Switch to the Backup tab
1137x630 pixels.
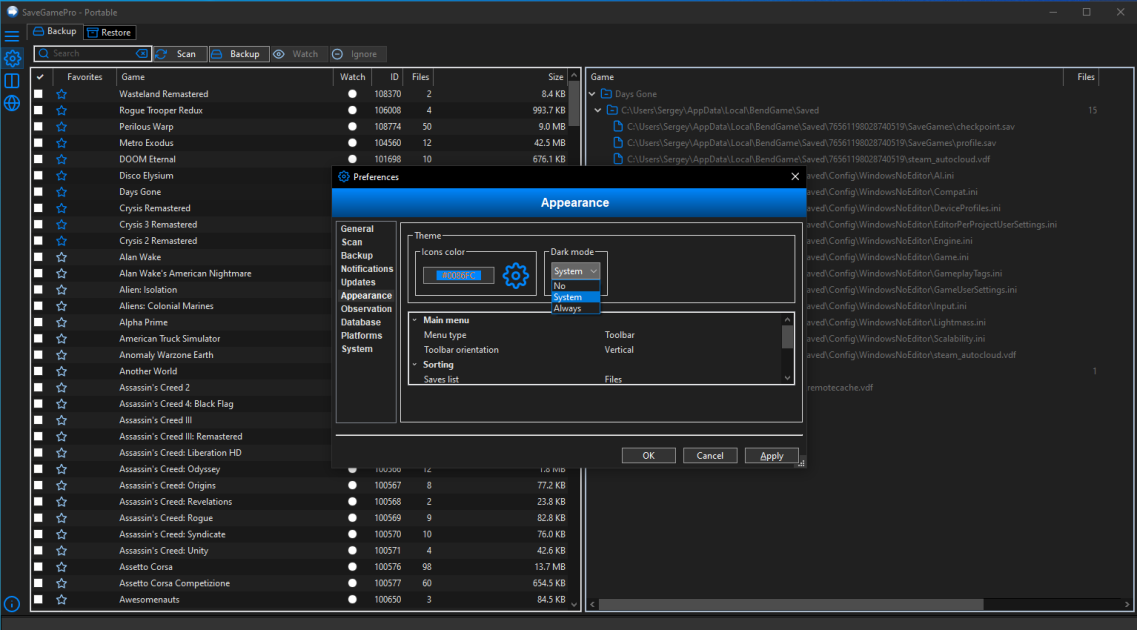55,31
